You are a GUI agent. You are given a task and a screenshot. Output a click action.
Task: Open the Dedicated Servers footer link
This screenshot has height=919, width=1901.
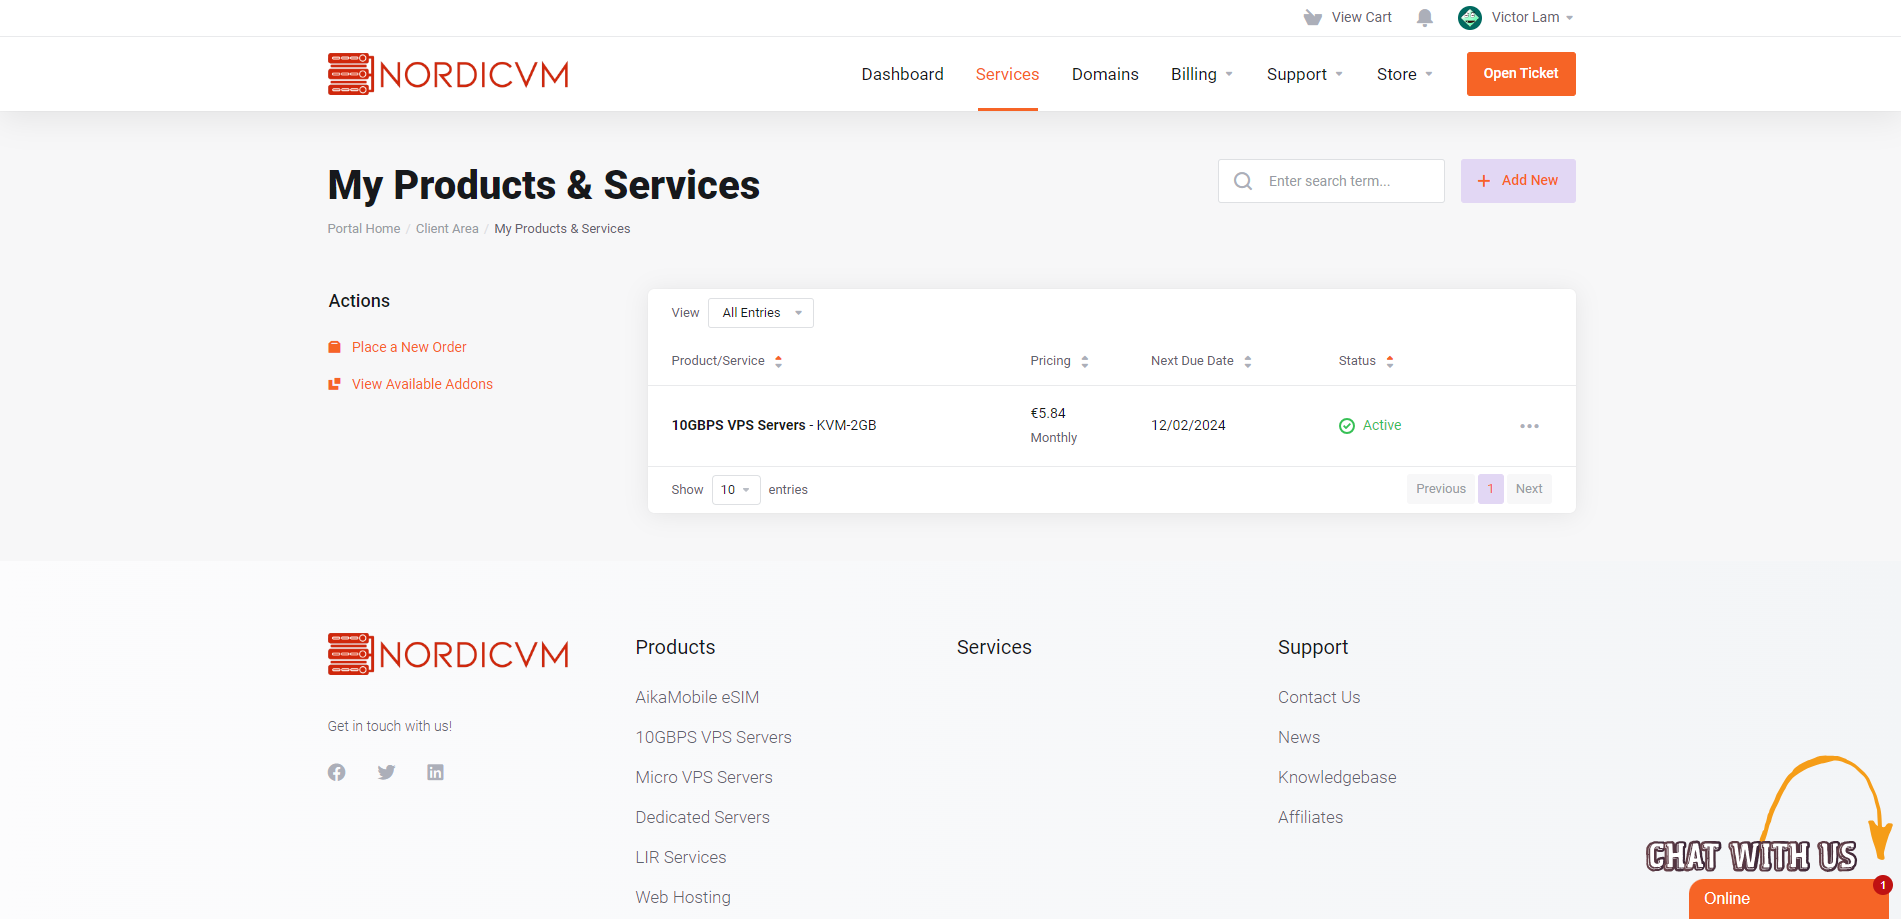(702, 817)
